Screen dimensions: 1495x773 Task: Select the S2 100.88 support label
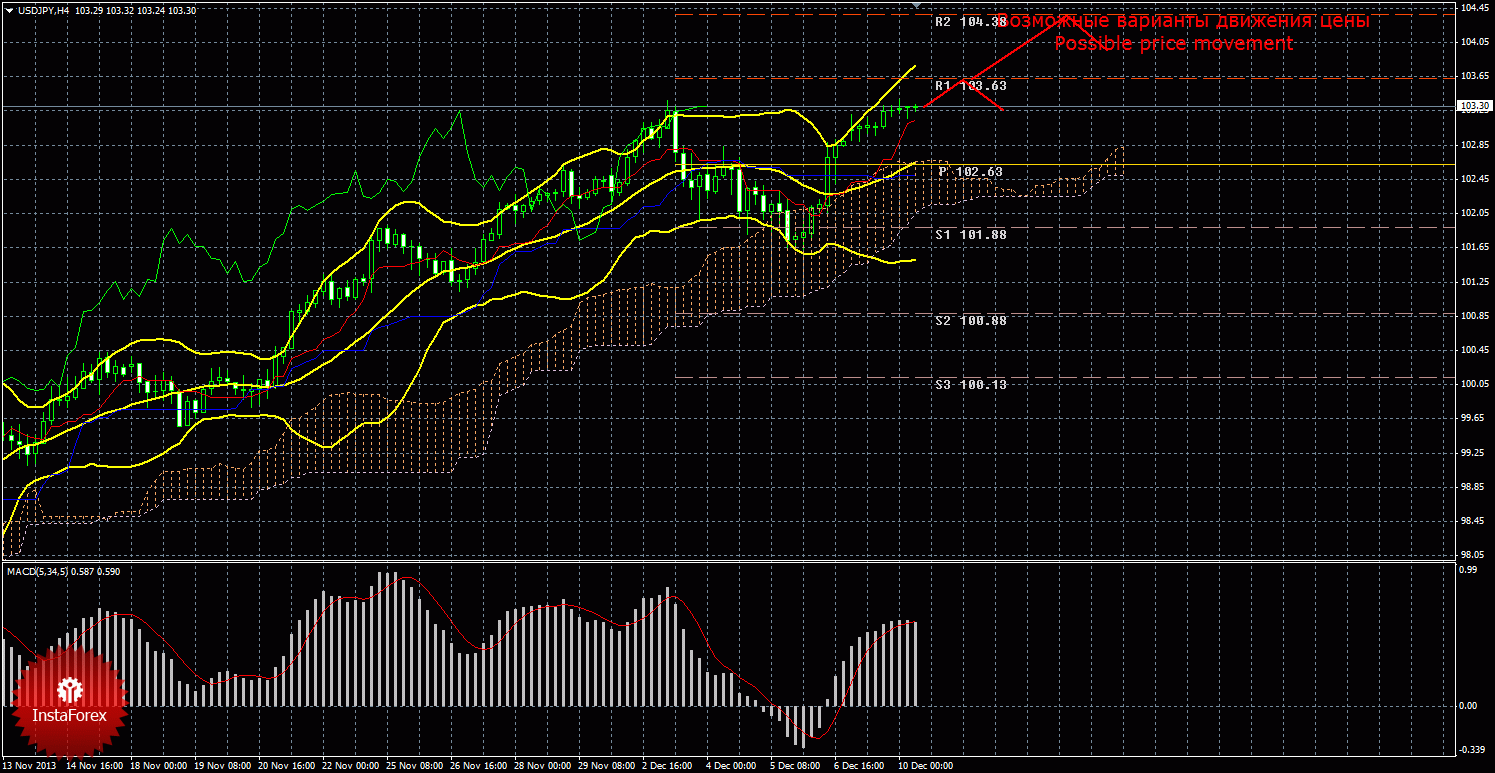(970, 320)
